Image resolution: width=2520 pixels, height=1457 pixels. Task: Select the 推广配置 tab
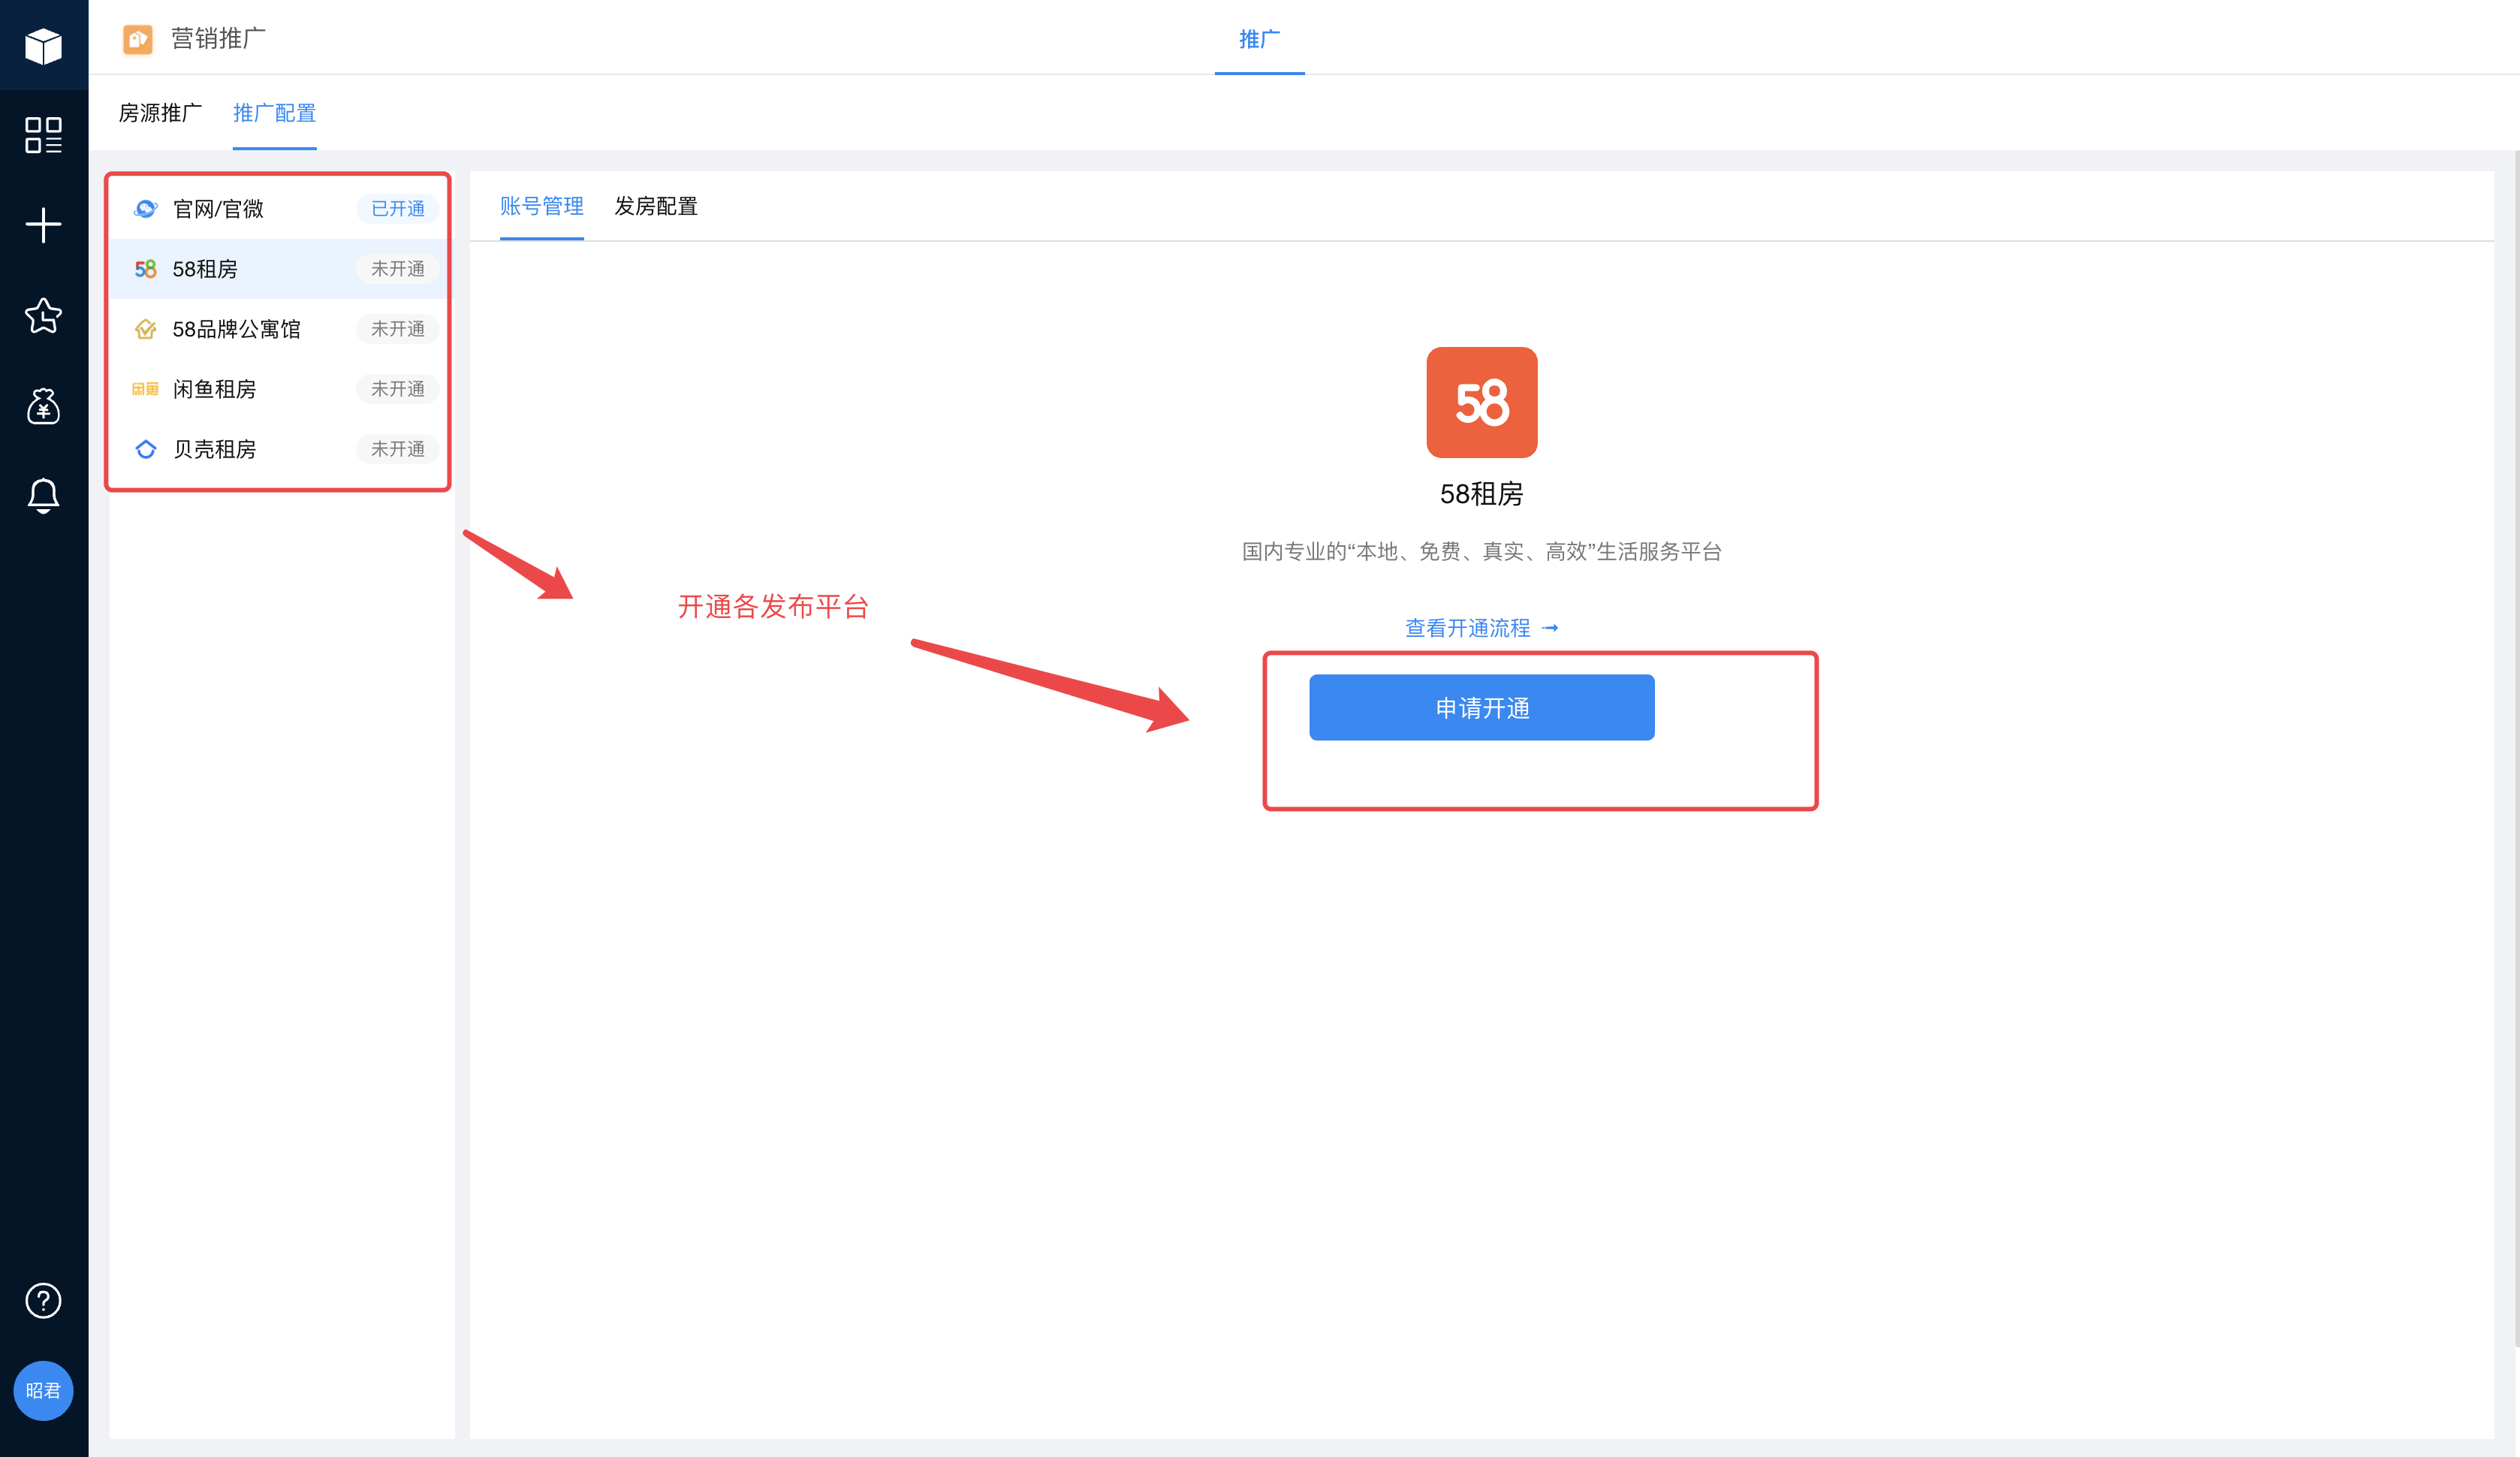click(274, 113)
